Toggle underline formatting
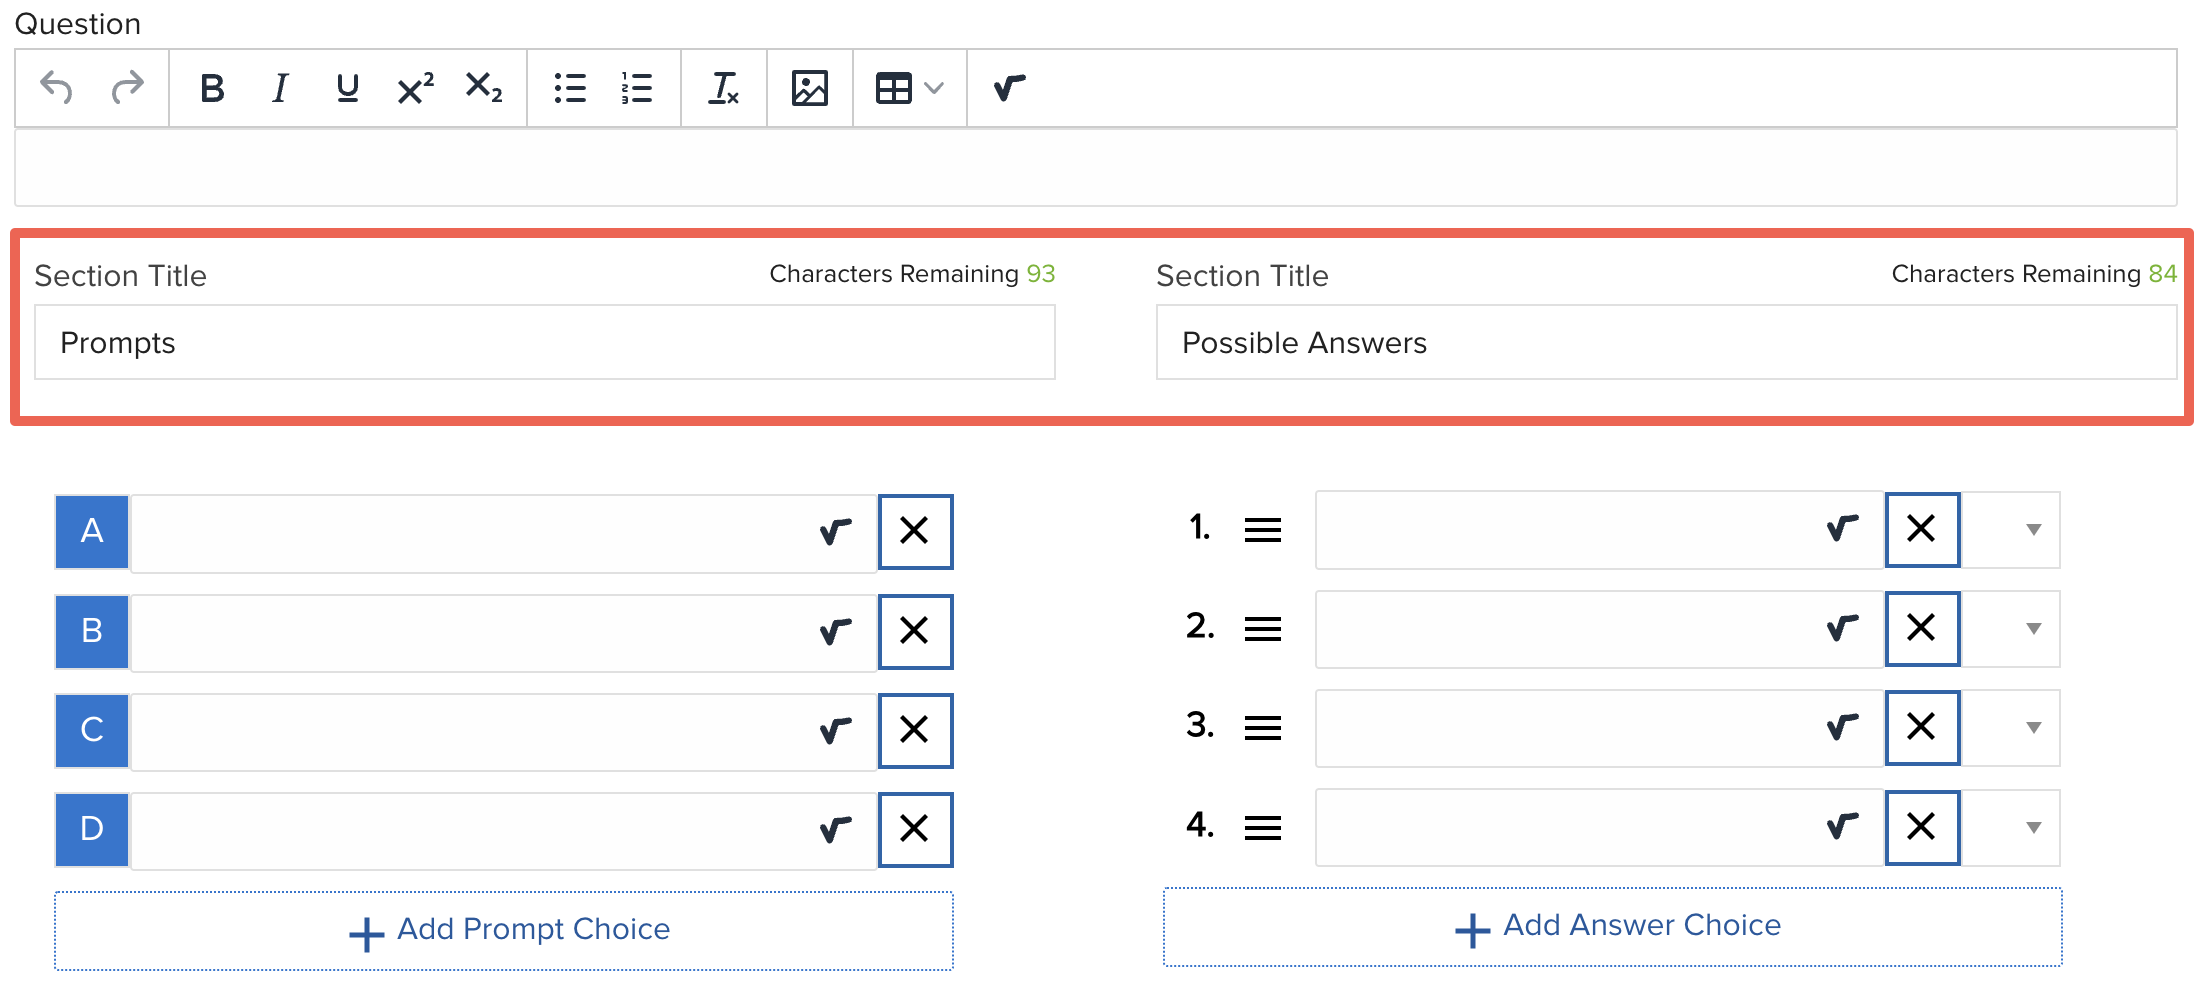 [347, 88]
